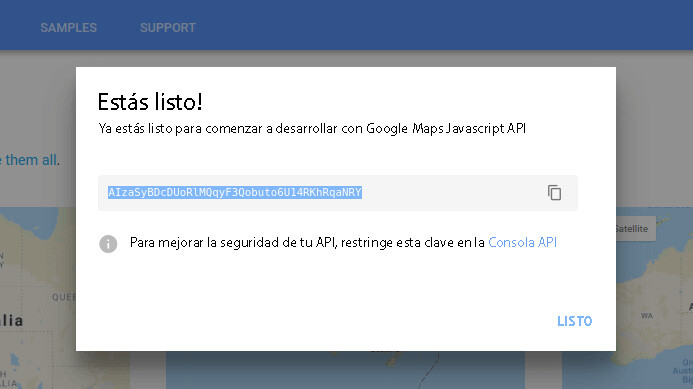Open the Consola API link
Screen dimensions: 693x389
[x=522, y=242]
